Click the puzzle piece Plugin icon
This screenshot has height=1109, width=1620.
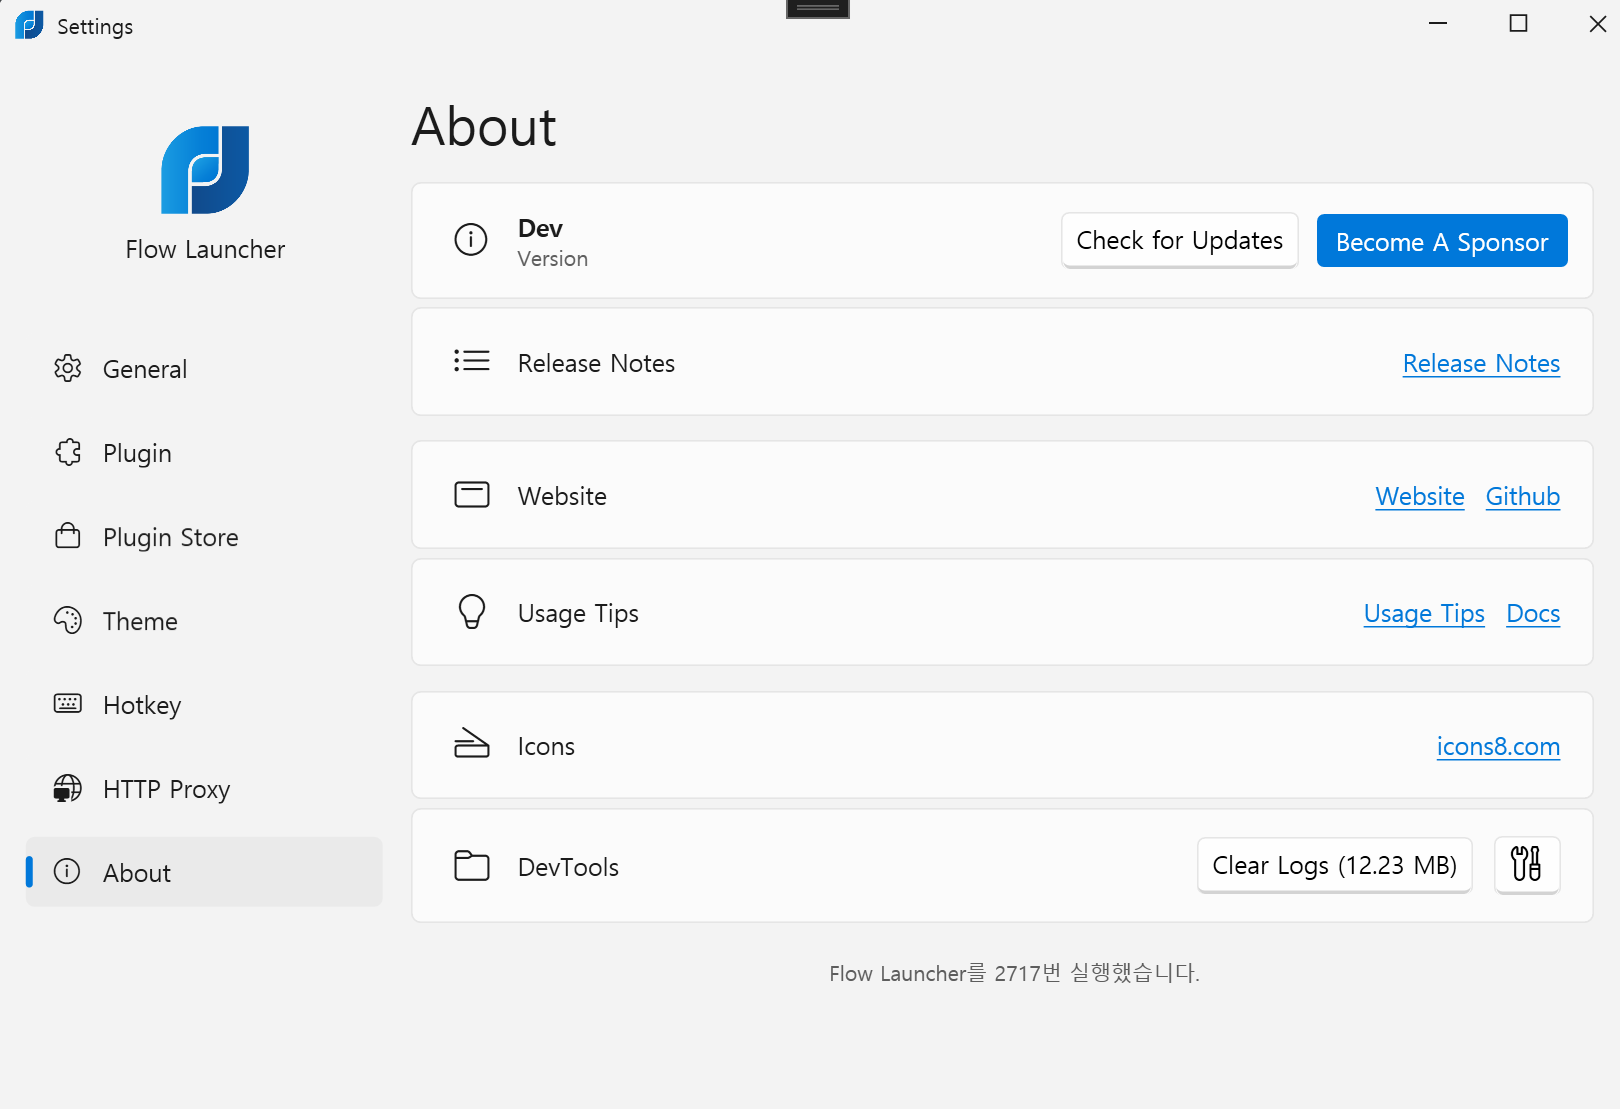click(67, 452)
